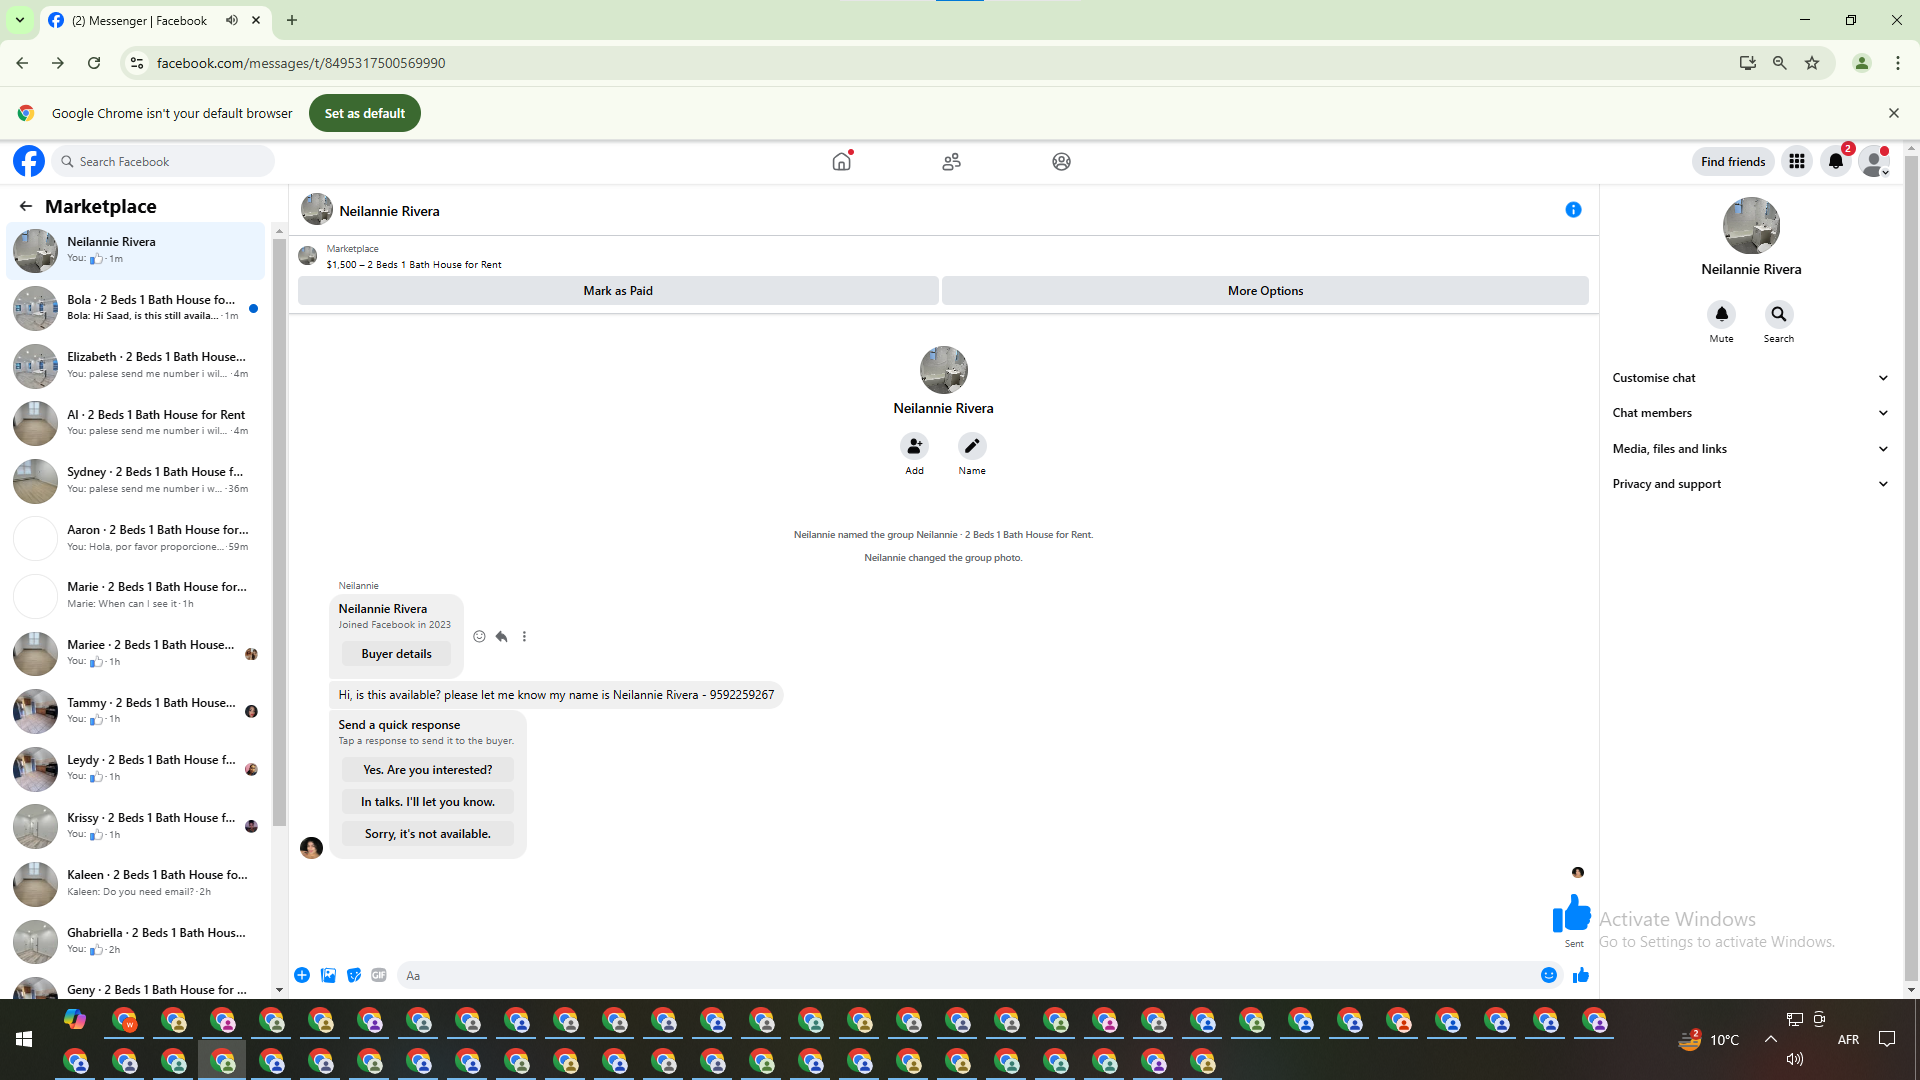Search within the conversation
This screenshot has width=1920, height=1080.
[1778, 314]
